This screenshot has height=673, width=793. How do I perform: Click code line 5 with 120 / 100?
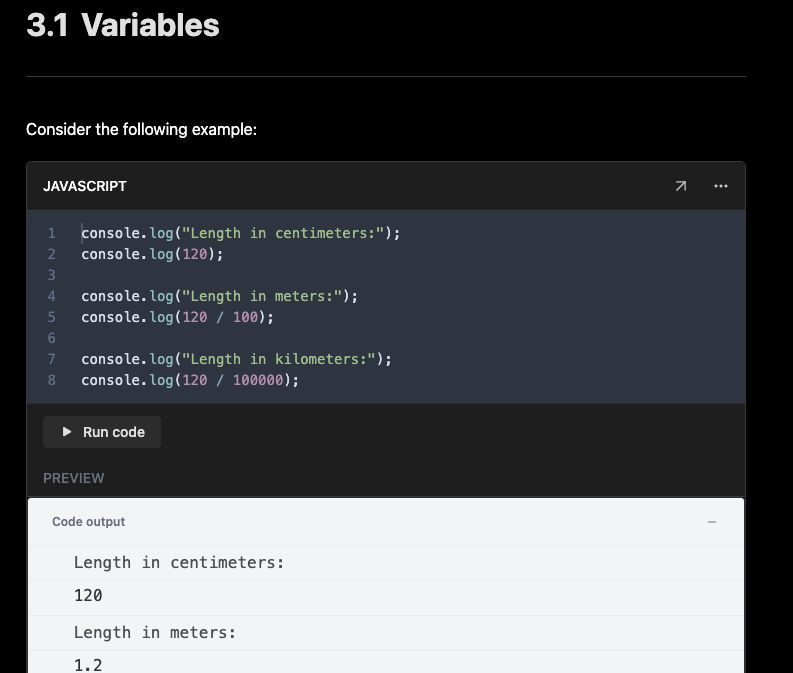point(178,317)
